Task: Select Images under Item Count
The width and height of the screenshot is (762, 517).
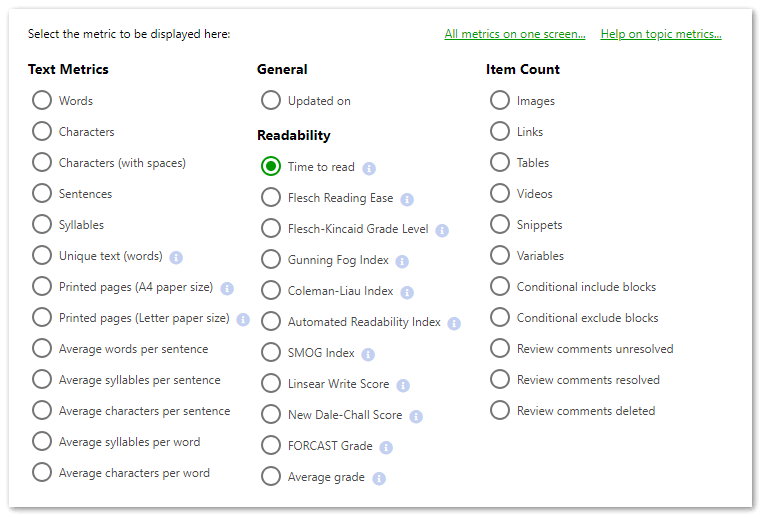Action: pyautogui.click(x=500, y=100)
